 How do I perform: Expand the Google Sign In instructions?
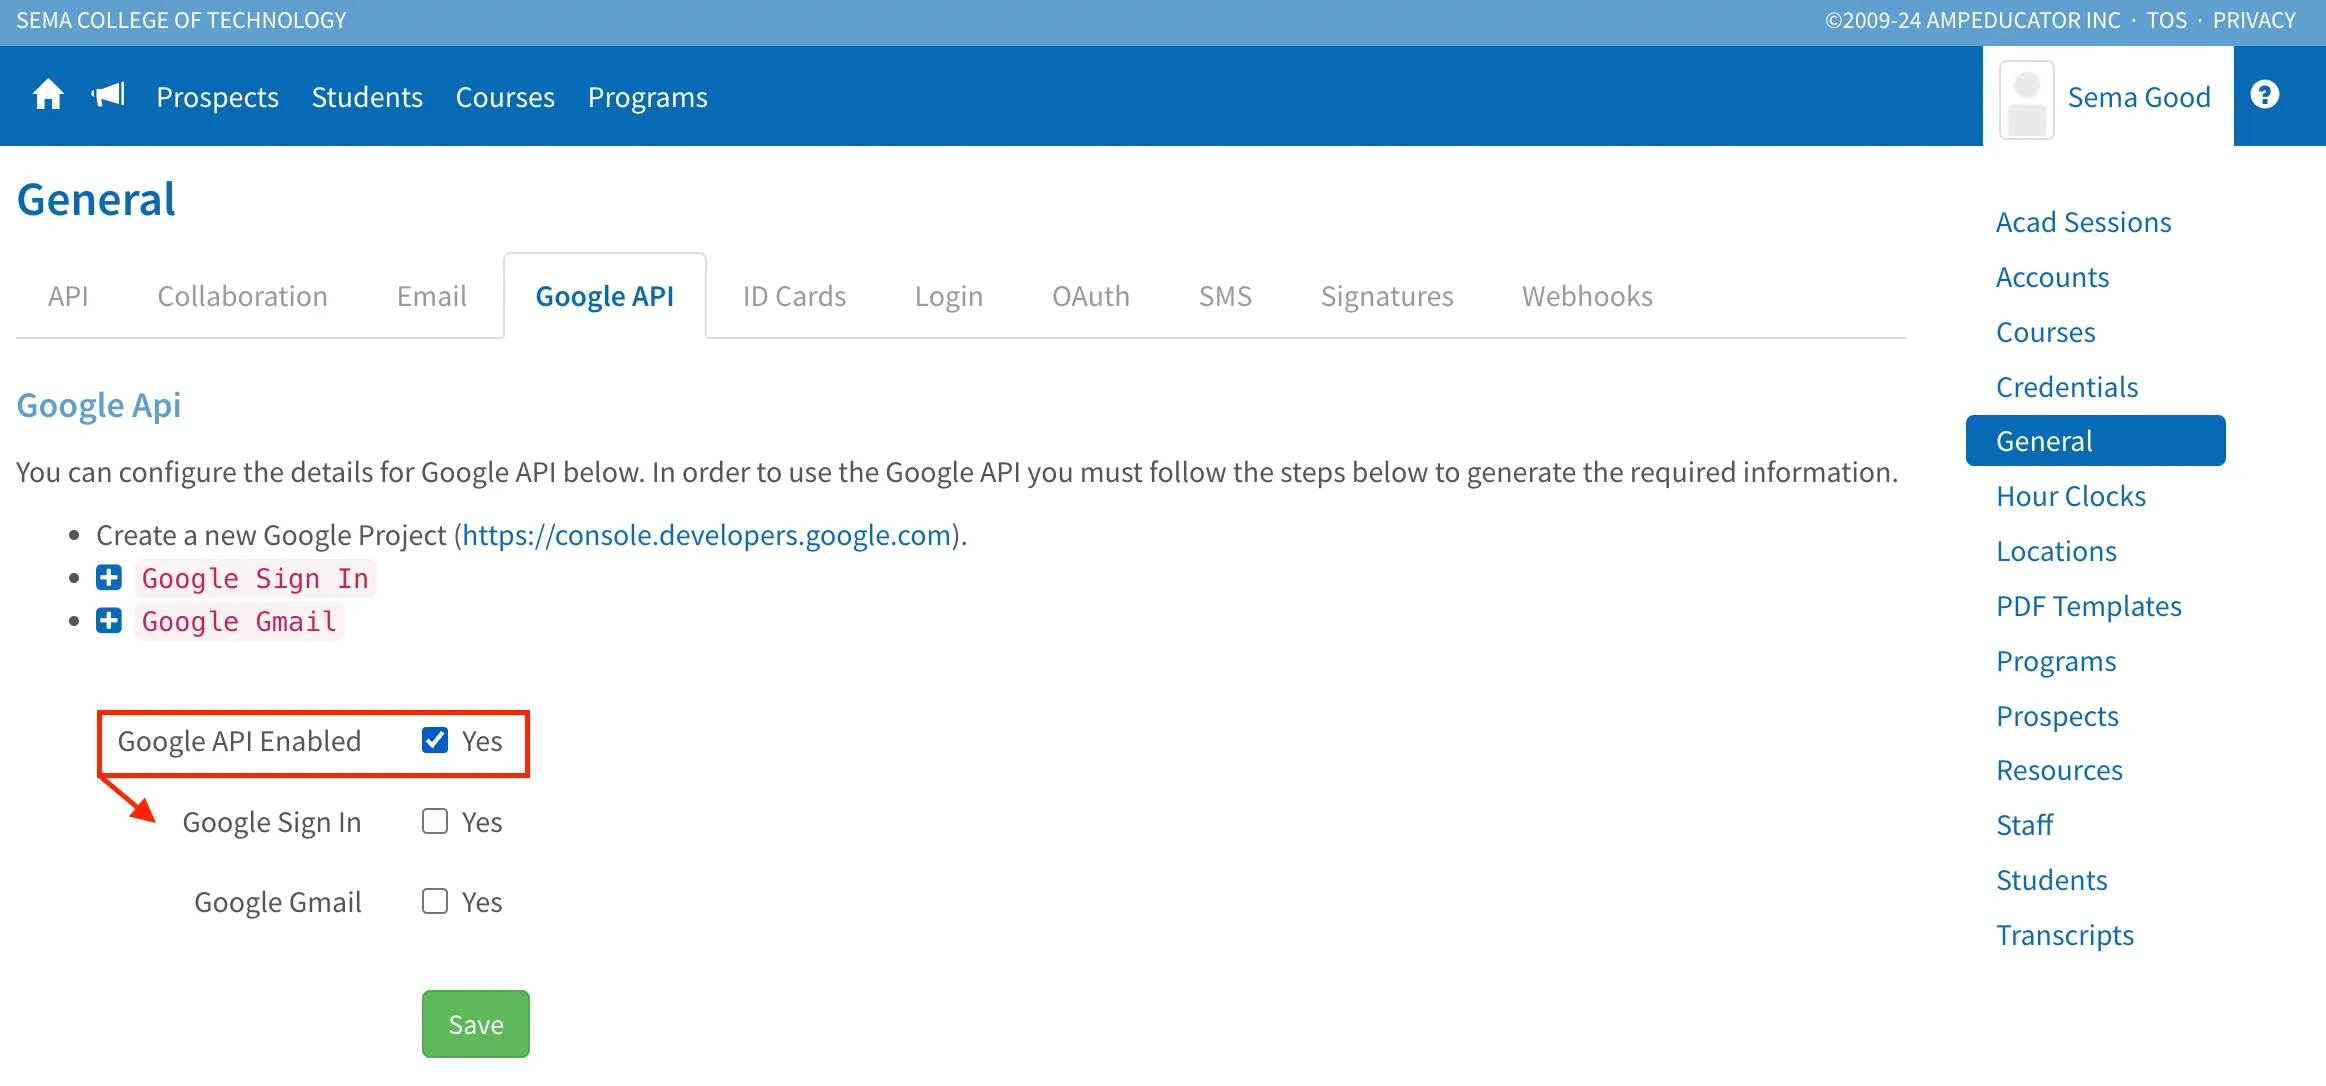tap(109, 578)
